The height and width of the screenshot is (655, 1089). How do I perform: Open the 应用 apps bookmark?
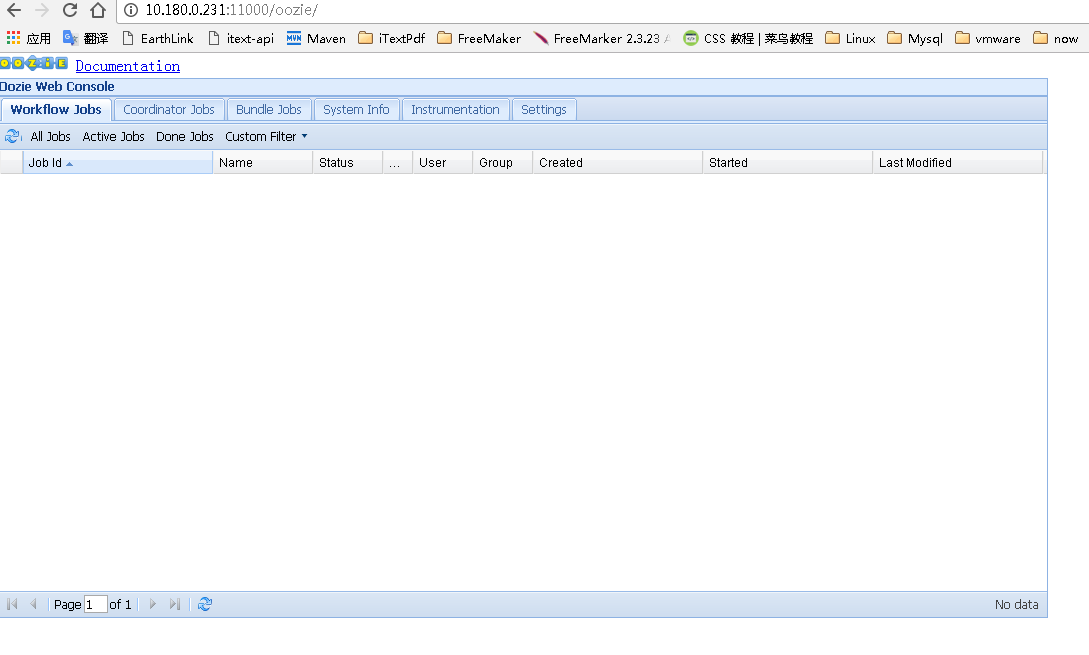click(x=28, y=38)
